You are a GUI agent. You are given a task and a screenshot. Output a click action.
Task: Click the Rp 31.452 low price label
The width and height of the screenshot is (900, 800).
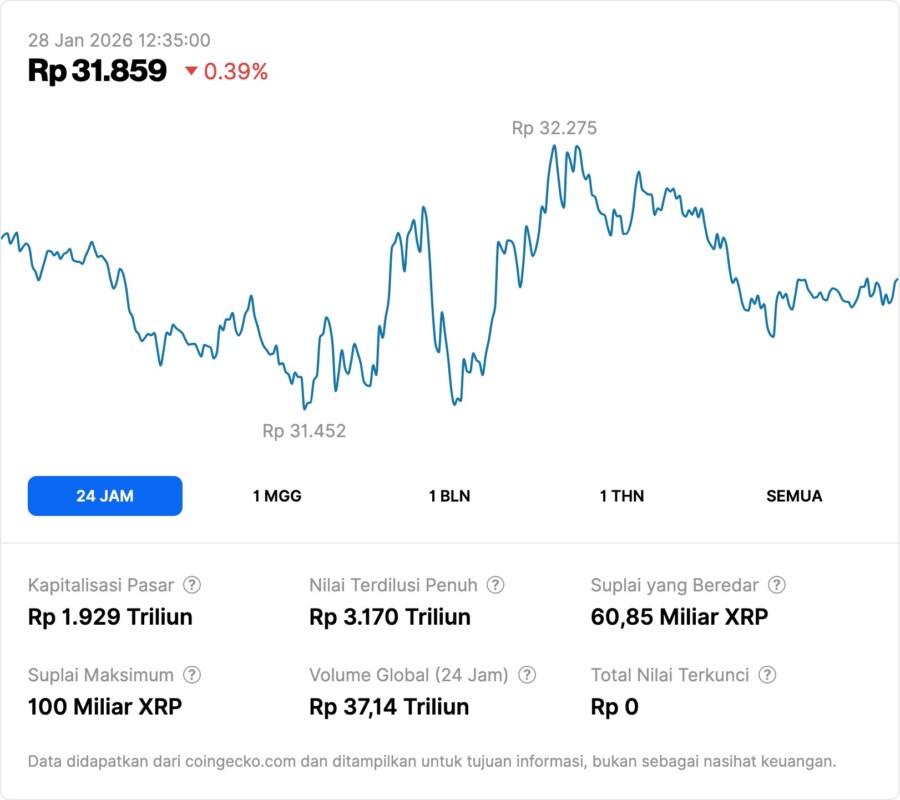coord(304,431)
